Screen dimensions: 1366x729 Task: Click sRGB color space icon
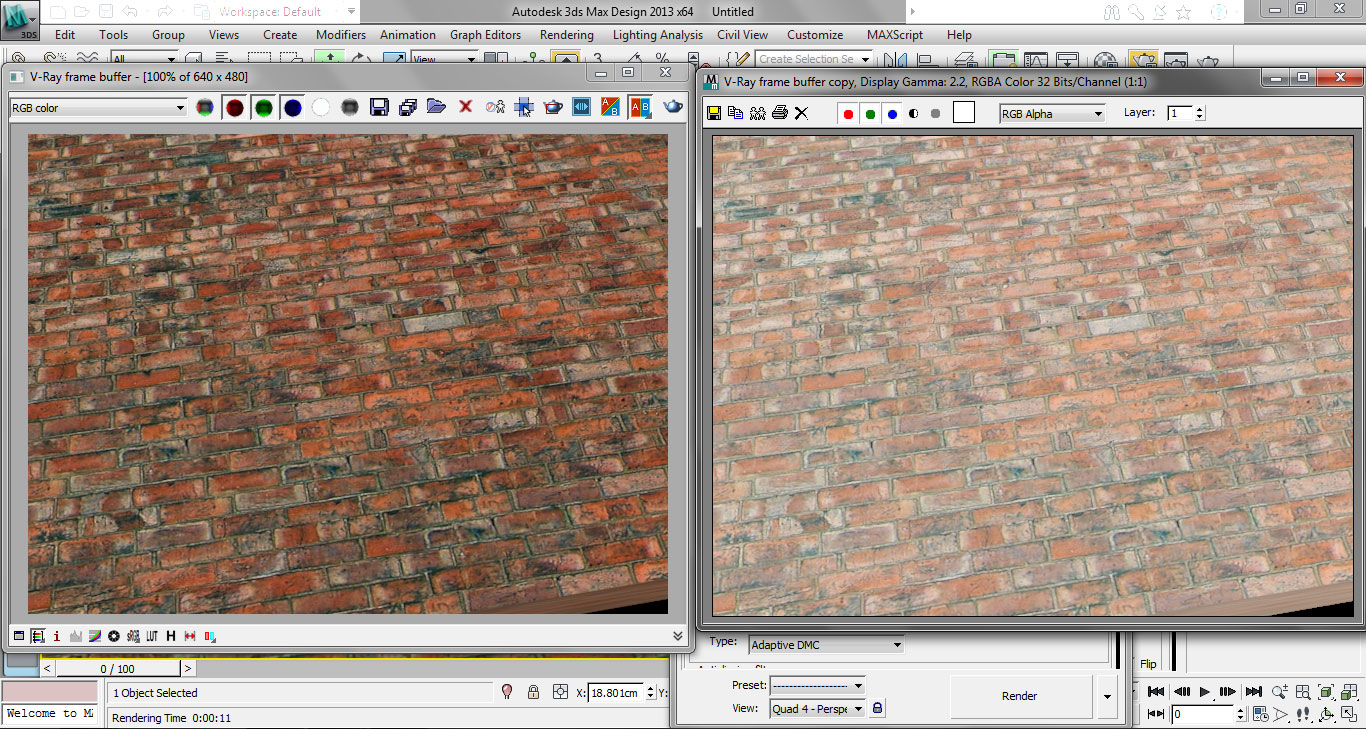[x=133, y=636]
